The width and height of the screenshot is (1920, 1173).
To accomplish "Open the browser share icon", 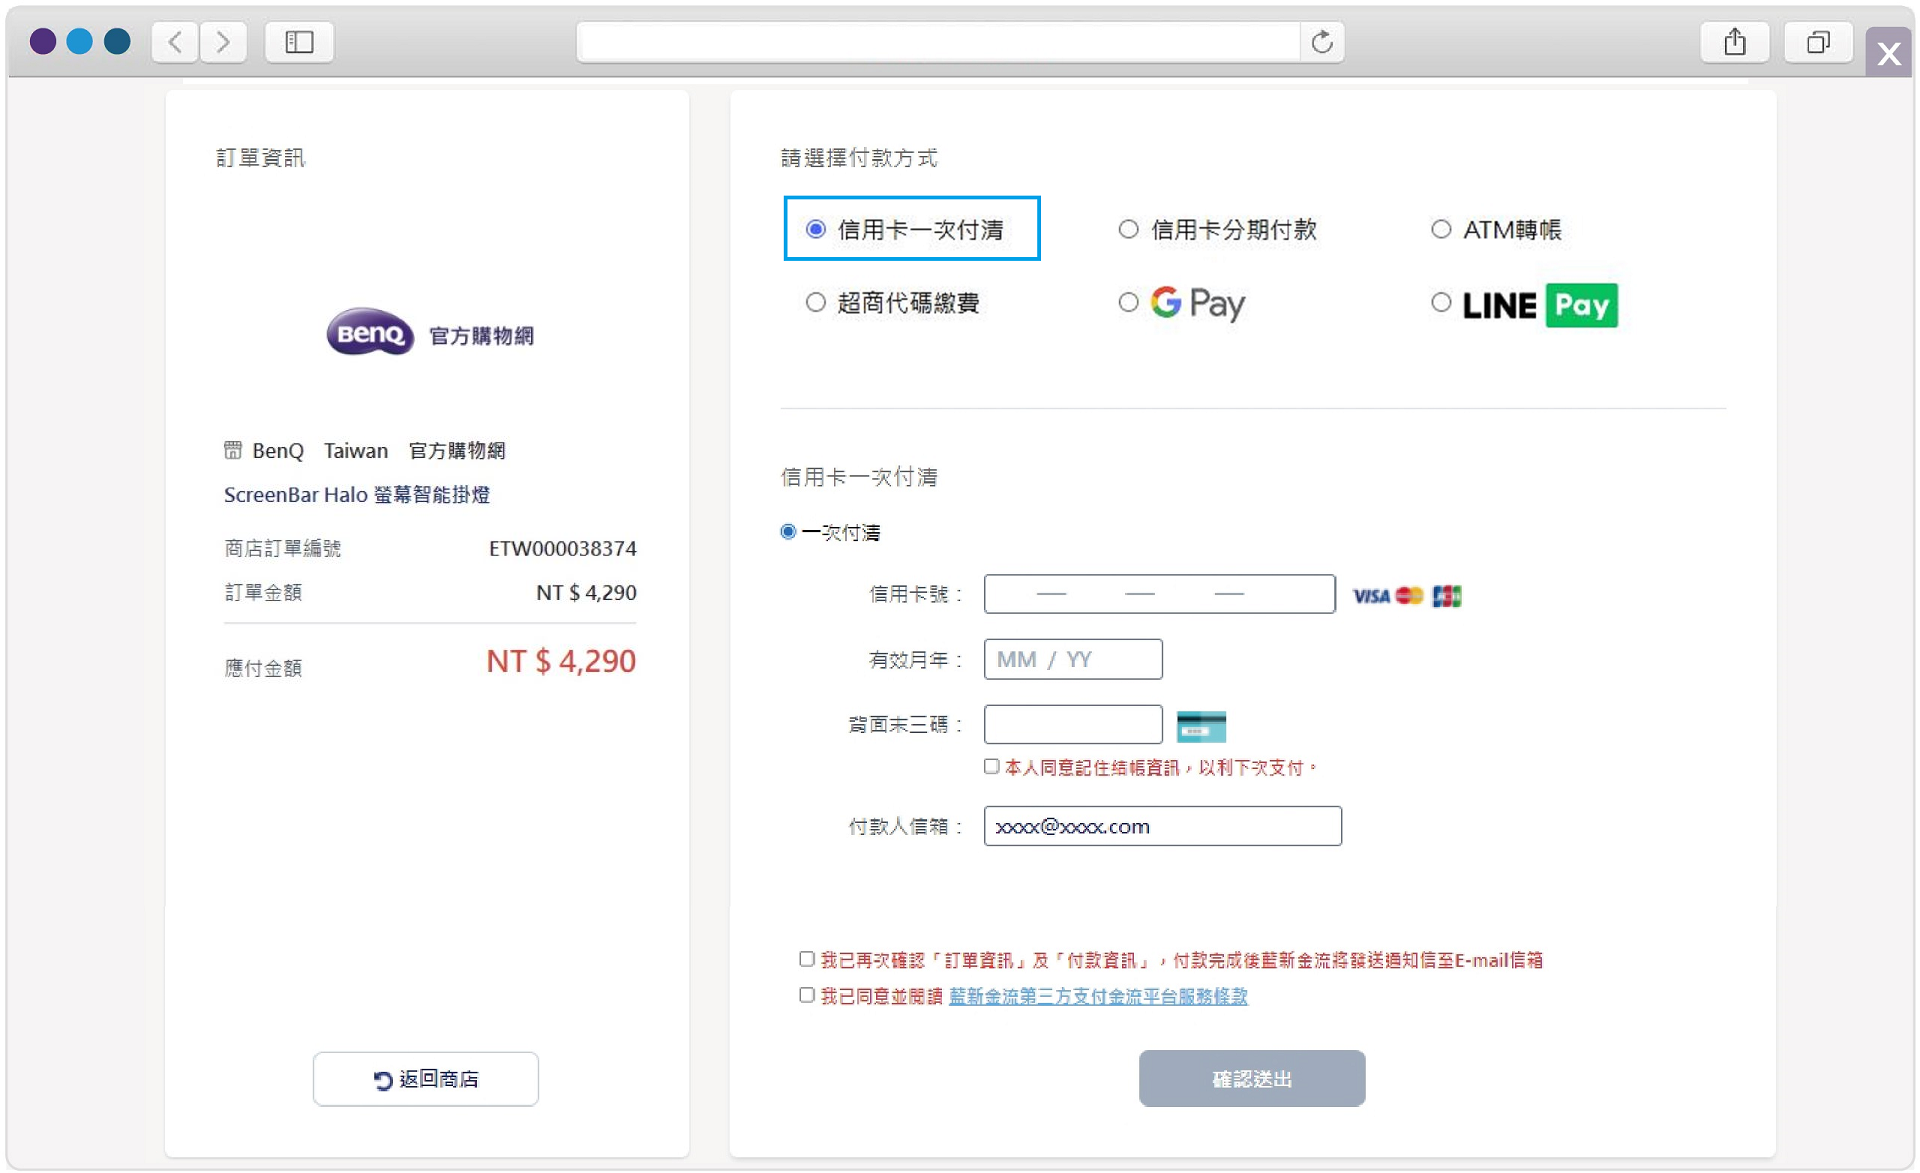I will 1735,42.
